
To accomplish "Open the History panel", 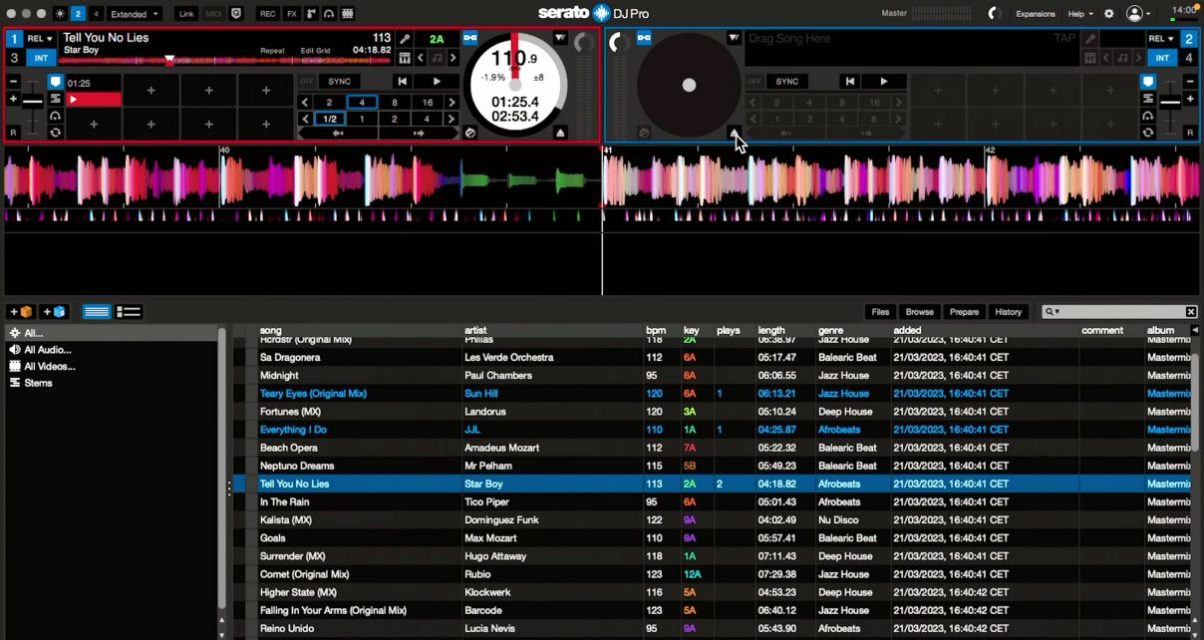I will tap(1008, 311).
